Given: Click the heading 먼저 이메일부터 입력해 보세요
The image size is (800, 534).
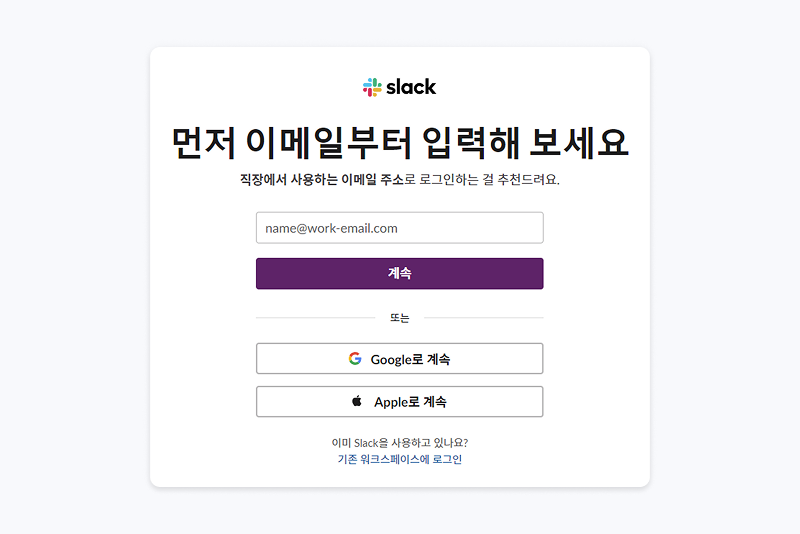Looking at the screenshot, I should pos(399,143).
